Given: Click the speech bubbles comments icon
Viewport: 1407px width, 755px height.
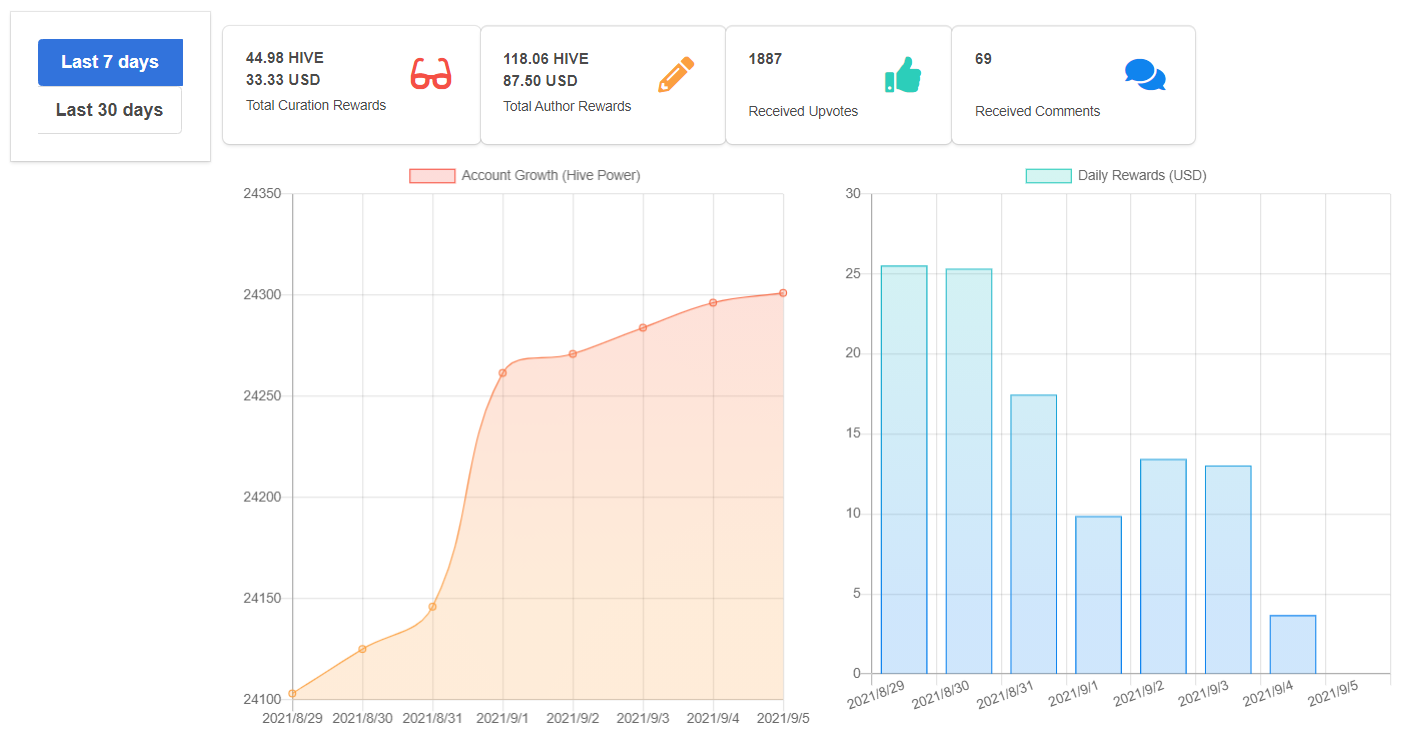Looking at the screenshot, I should [1145, 75].
